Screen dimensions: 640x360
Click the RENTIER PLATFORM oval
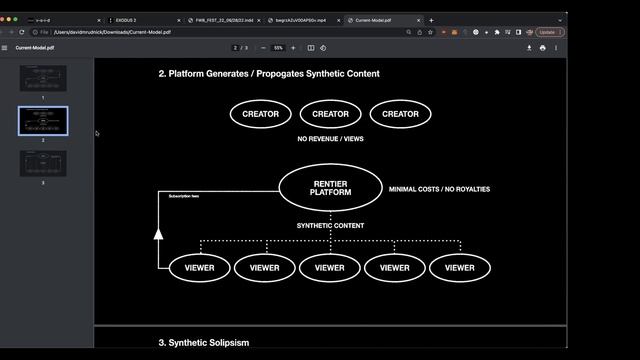click(x=331, y=188)
